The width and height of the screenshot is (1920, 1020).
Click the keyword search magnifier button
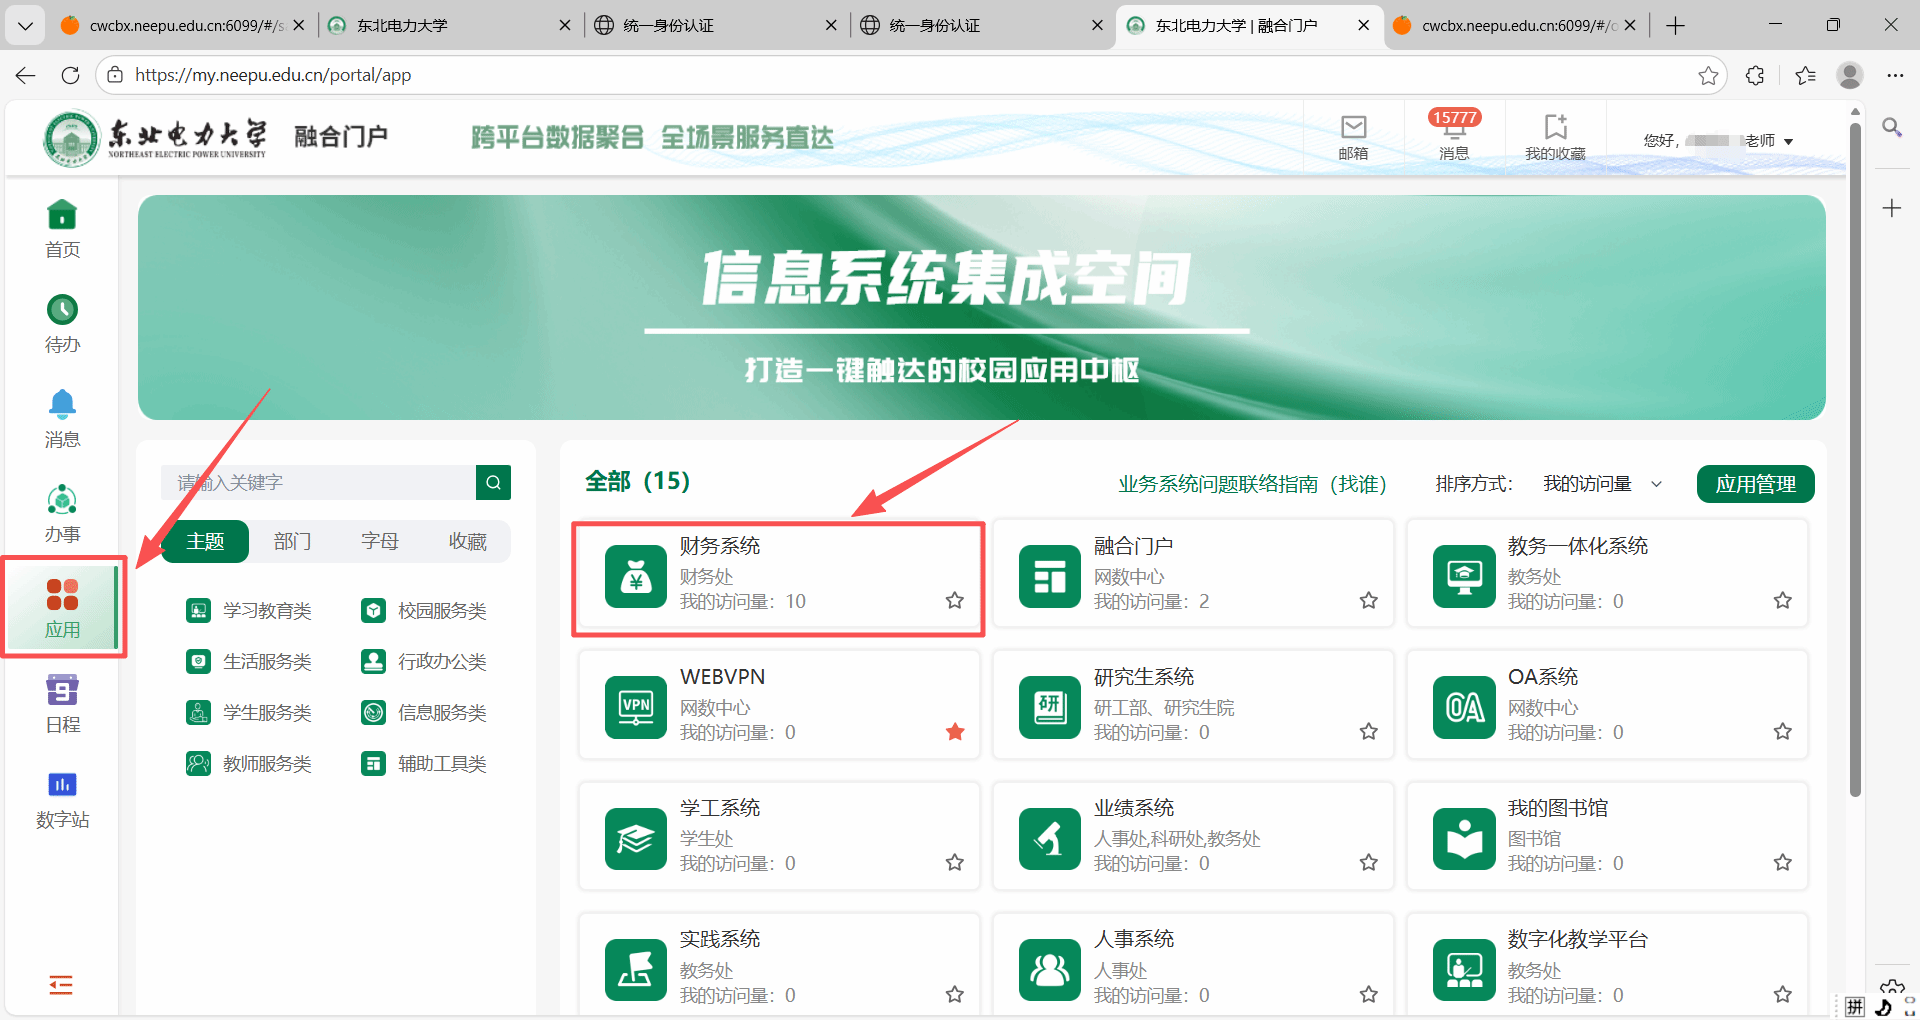[x=493, y=482]
